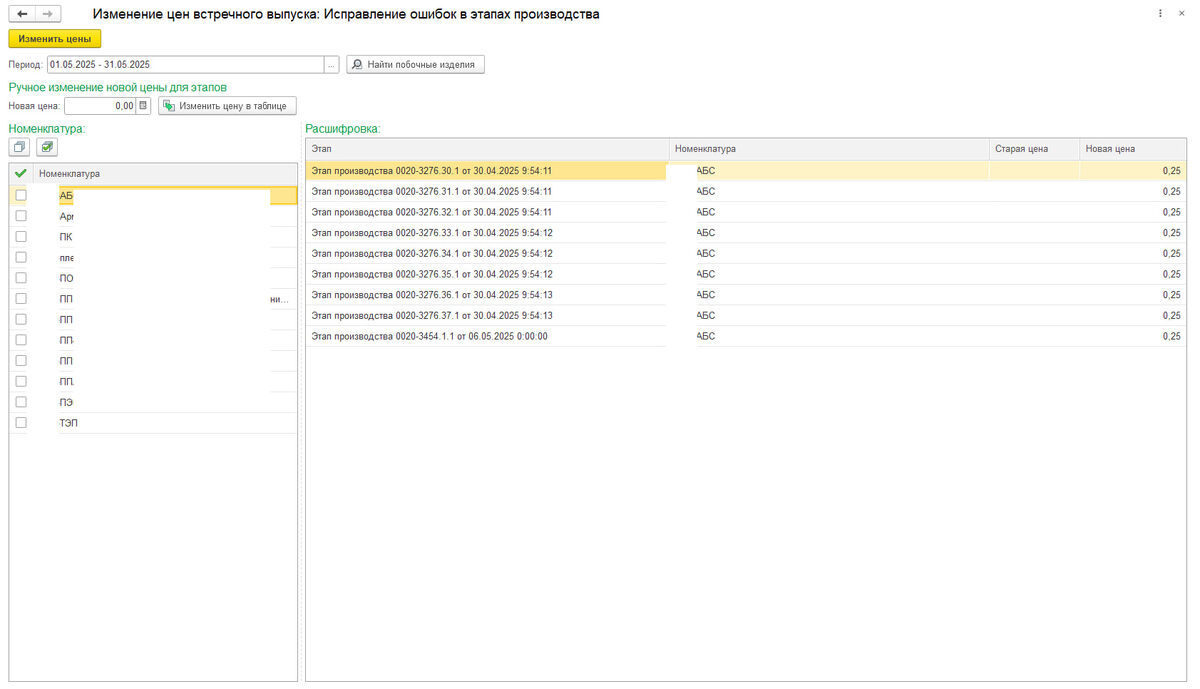Open period chooser ellipsis button
Screen dimensions: 1200x689
[332, 64]
